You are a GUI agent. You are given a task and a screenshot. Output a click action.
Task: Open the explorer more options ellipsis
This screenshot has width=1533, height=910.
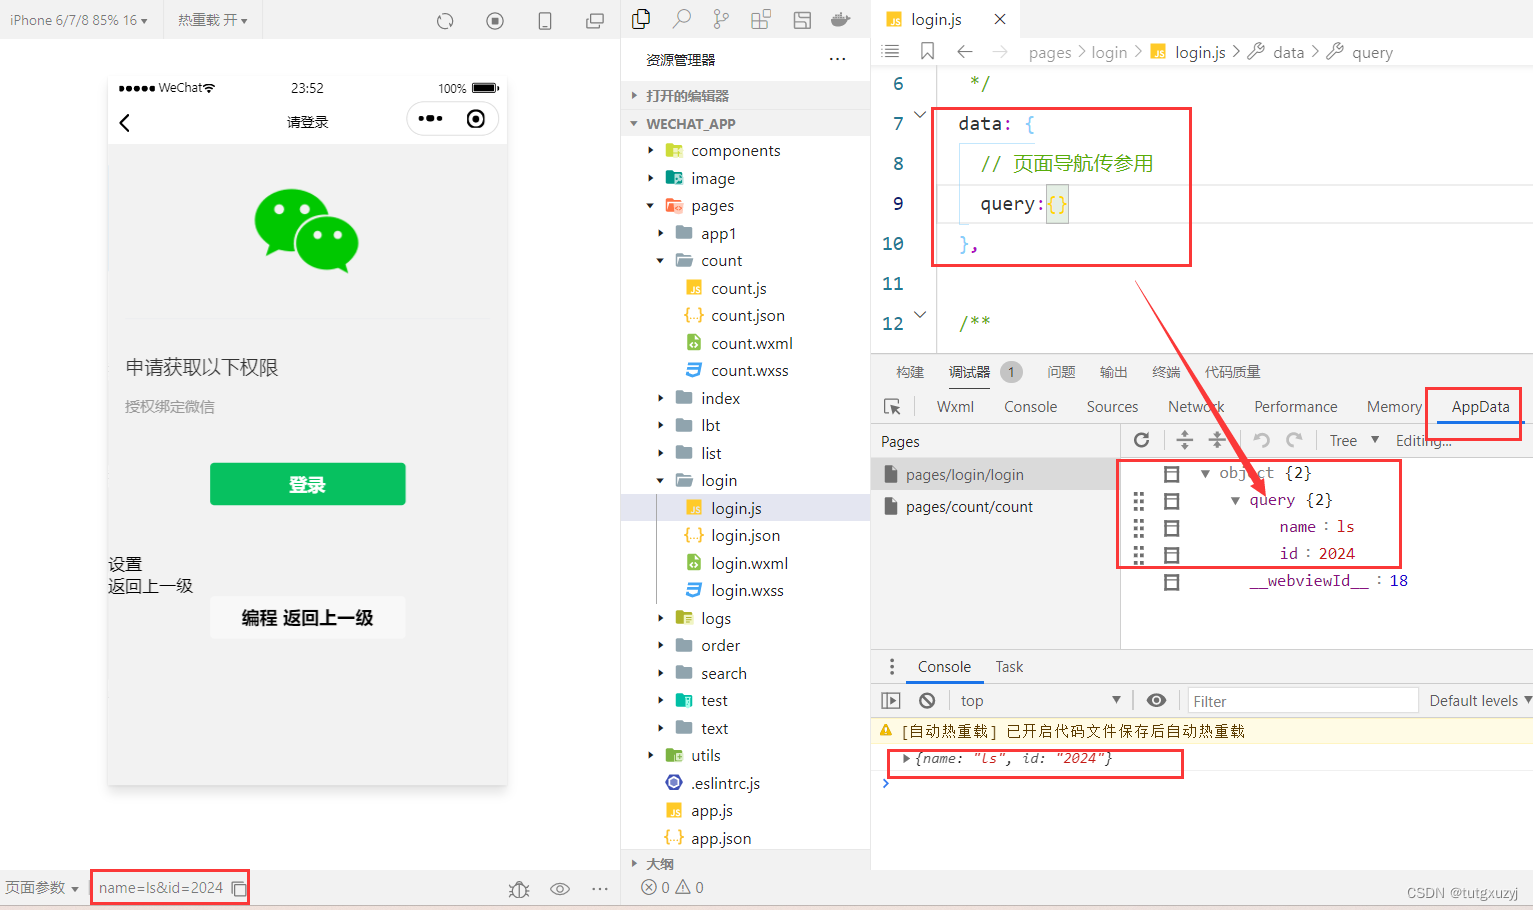[837, 60]
